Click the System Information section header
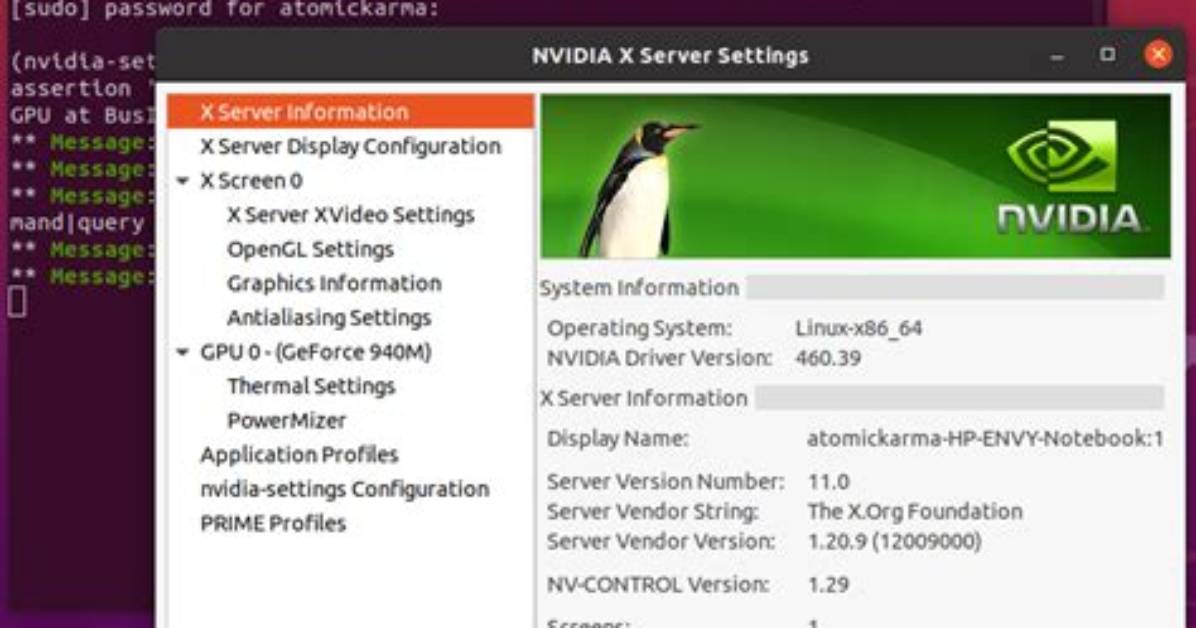1196x628 pixels. tap(639, 288)
